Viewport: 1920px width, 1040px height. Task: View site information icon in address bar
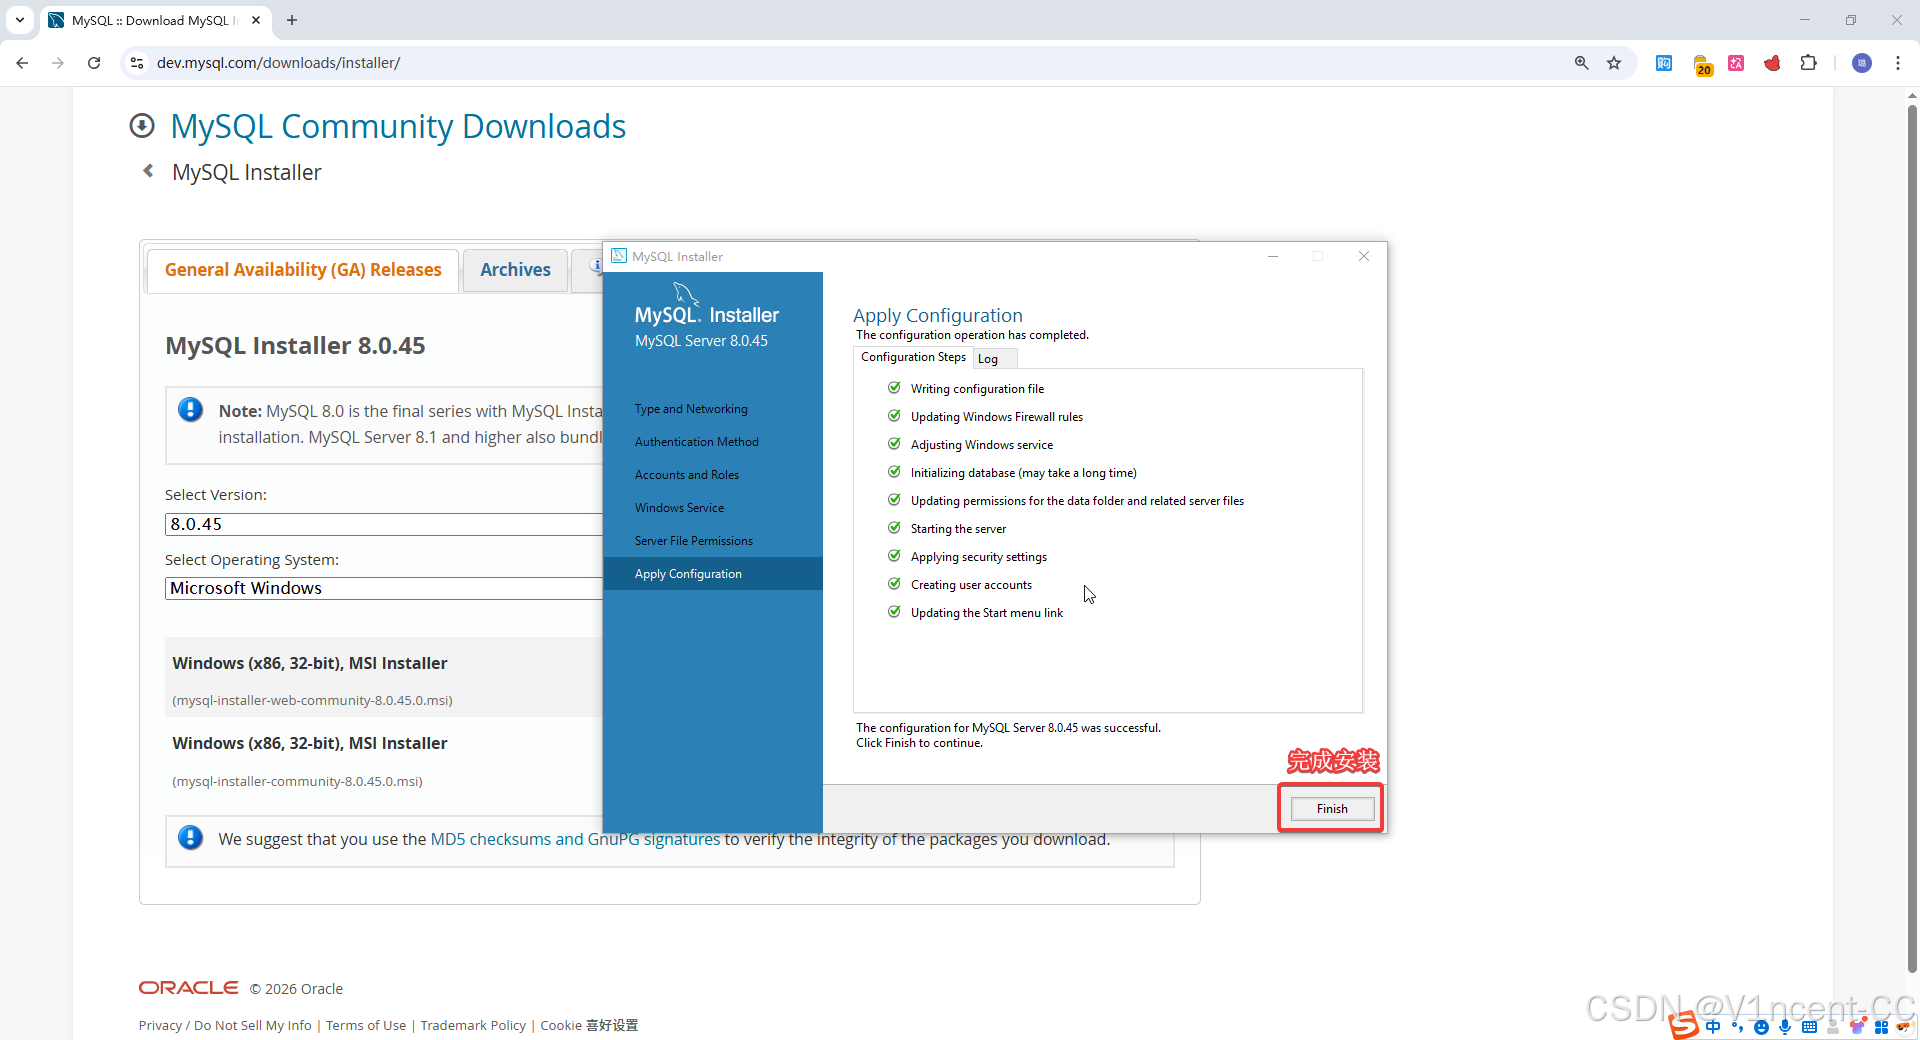138,63
